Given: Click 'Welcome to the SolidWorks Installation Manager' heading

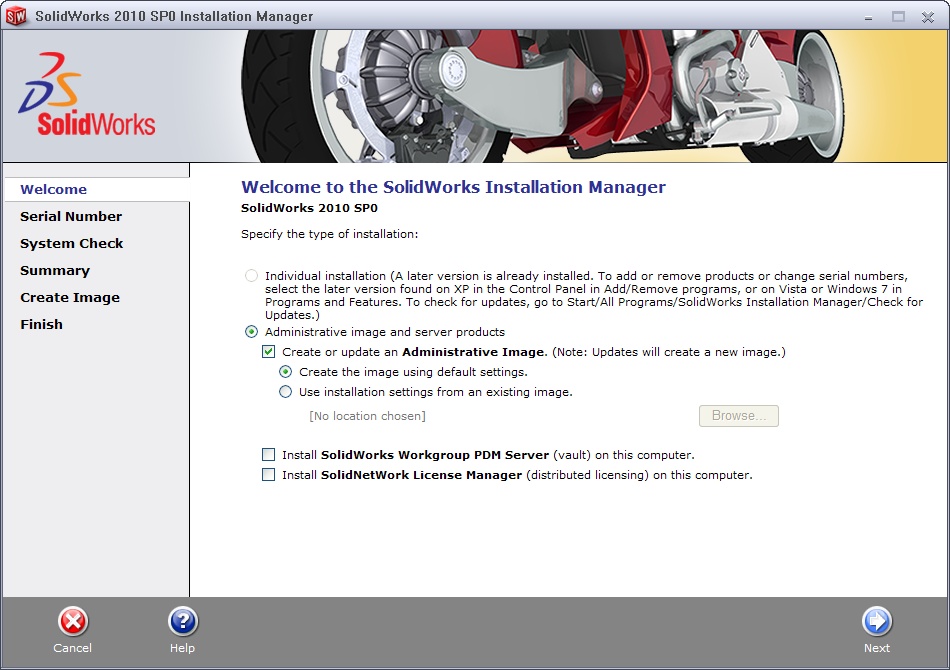Looking at the screenshot, I should coord(453,187).
